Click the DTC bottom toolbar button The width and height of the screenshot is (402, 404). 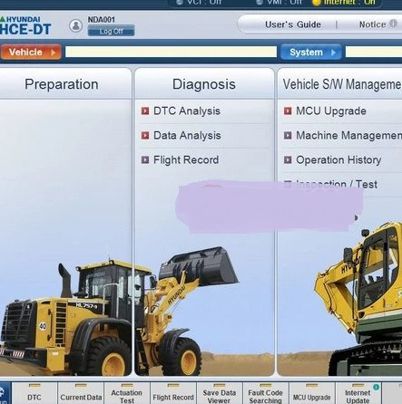click(34, 393)
